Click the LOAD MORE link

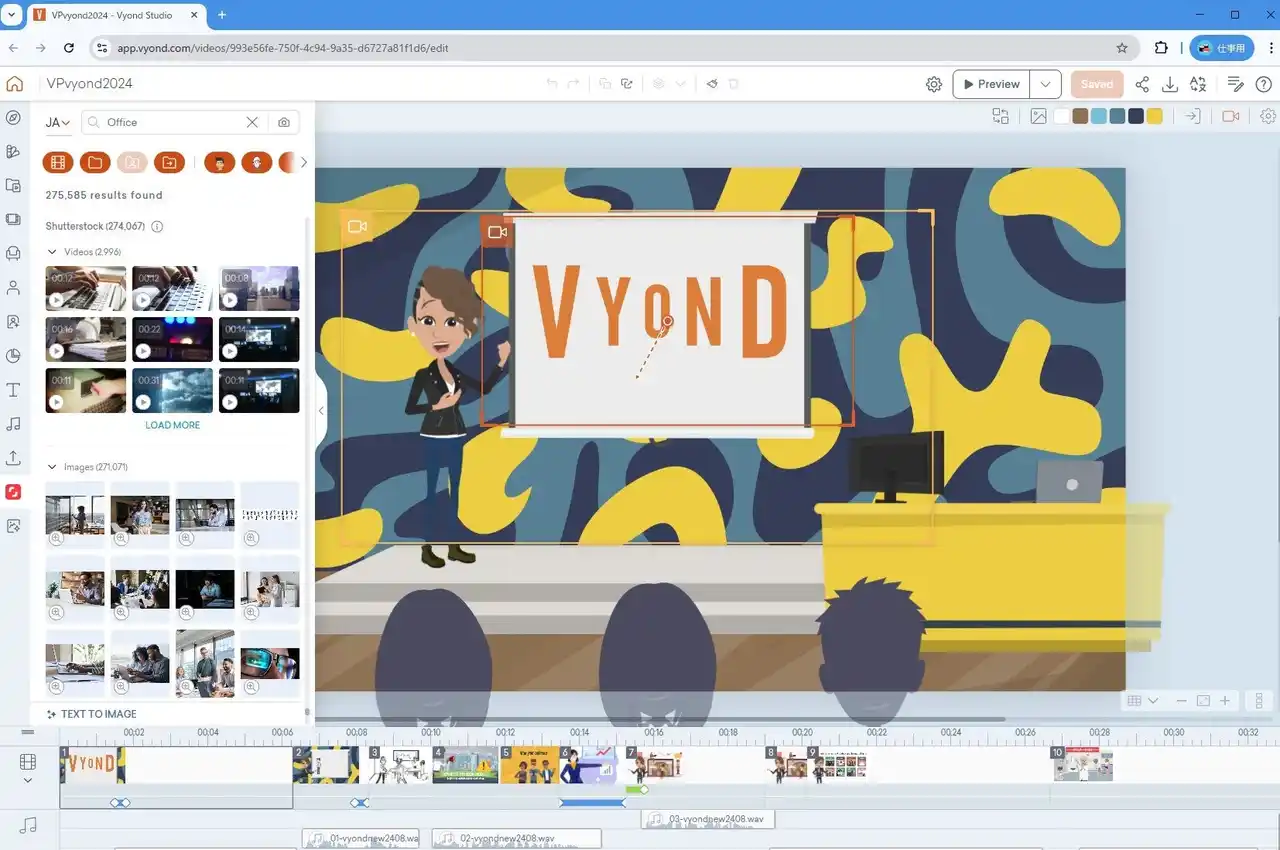172,425
